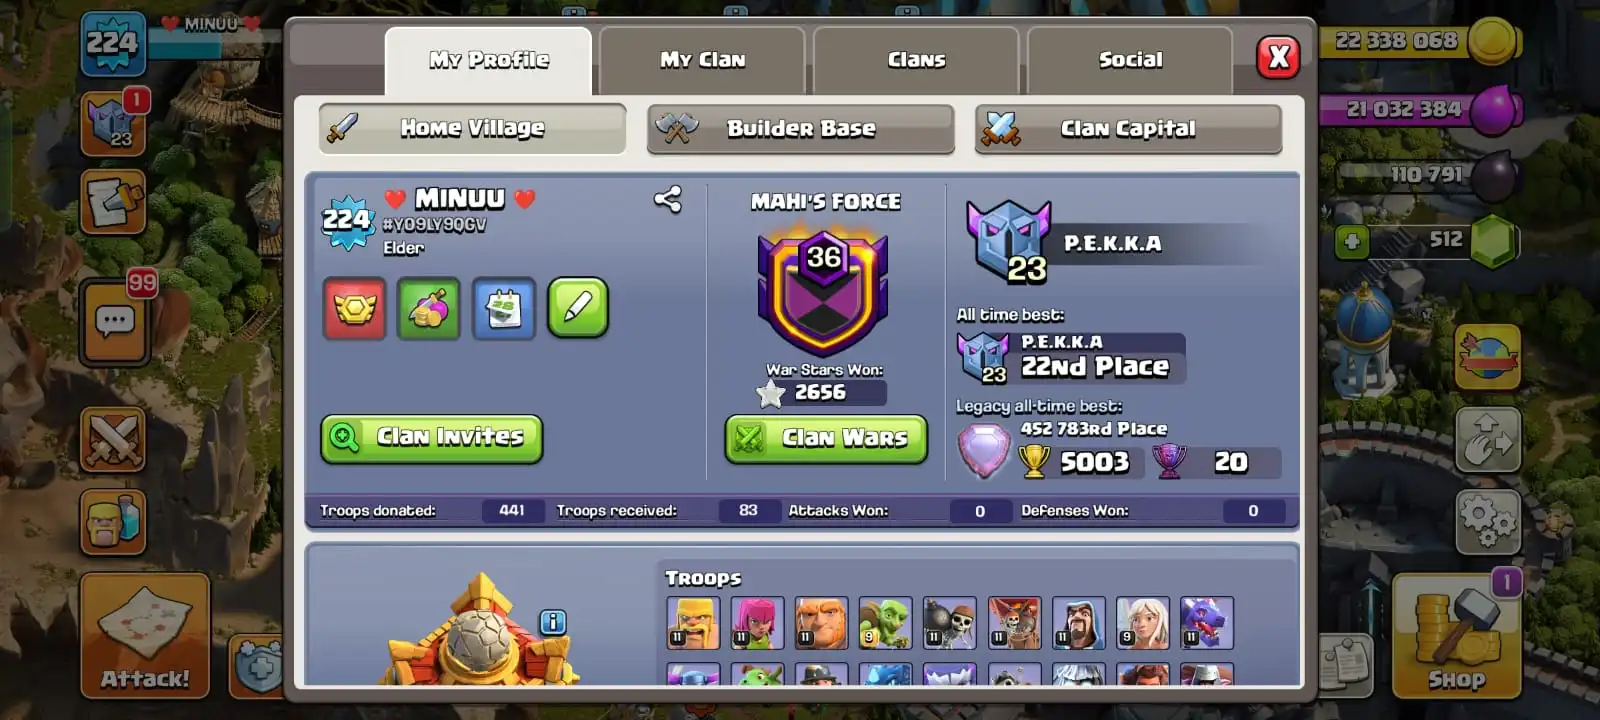Open the Clan Wars button
The width and height of the screenshot is (1600, 720).
pyautogui.click(x=826, y=438)
